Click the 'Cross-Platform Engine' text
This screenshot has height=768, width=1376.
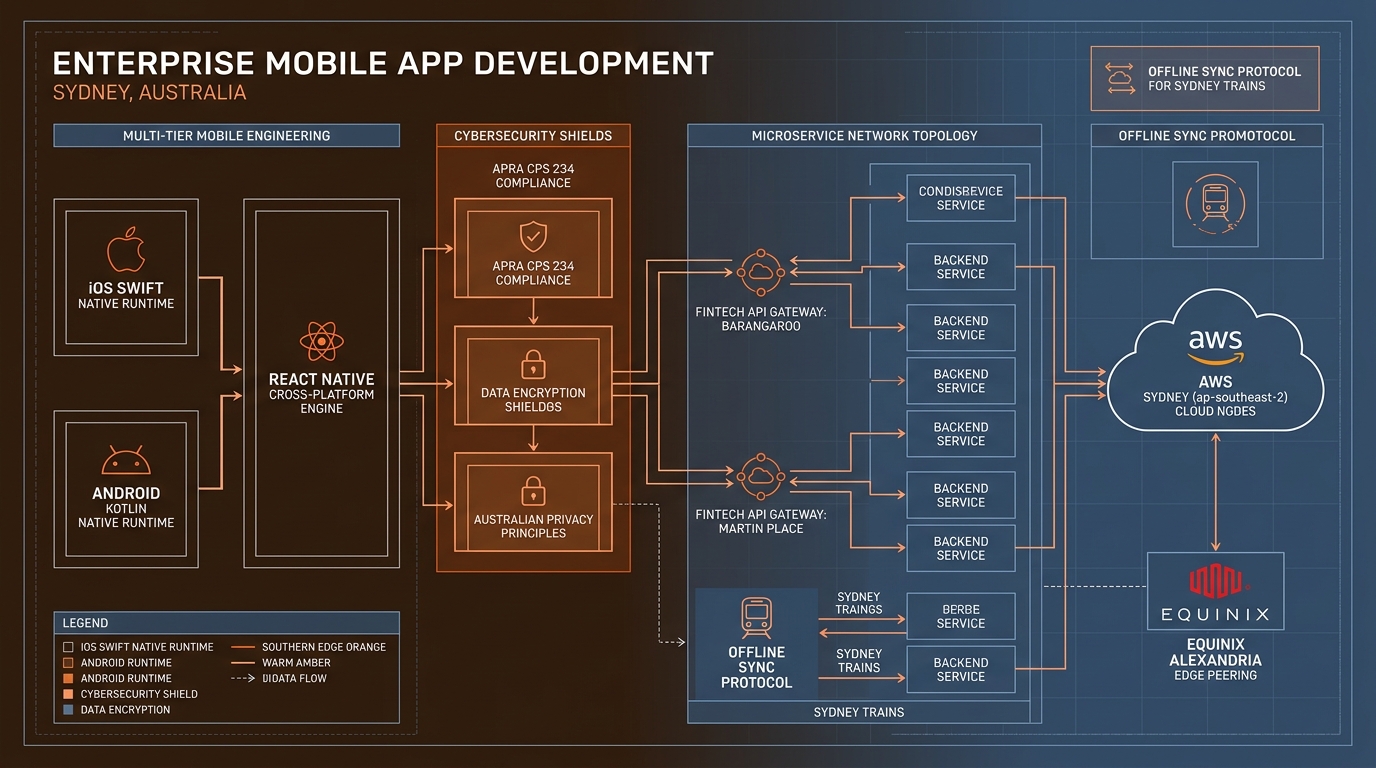click(x=321, y=402)
